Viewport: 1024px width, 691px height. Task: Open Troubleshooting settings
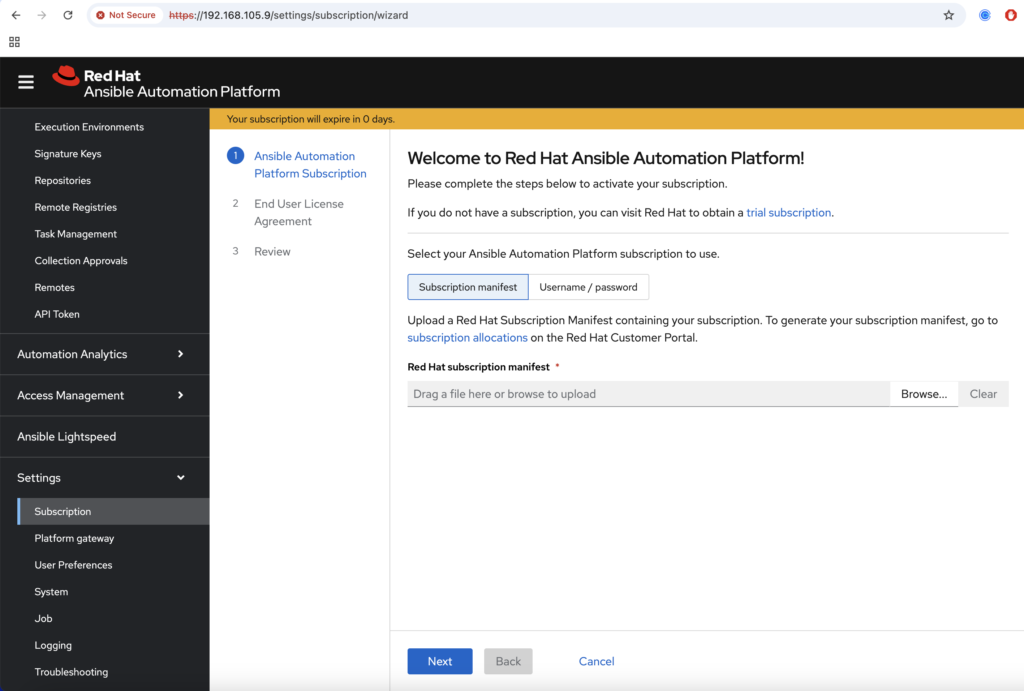(71, 672)
